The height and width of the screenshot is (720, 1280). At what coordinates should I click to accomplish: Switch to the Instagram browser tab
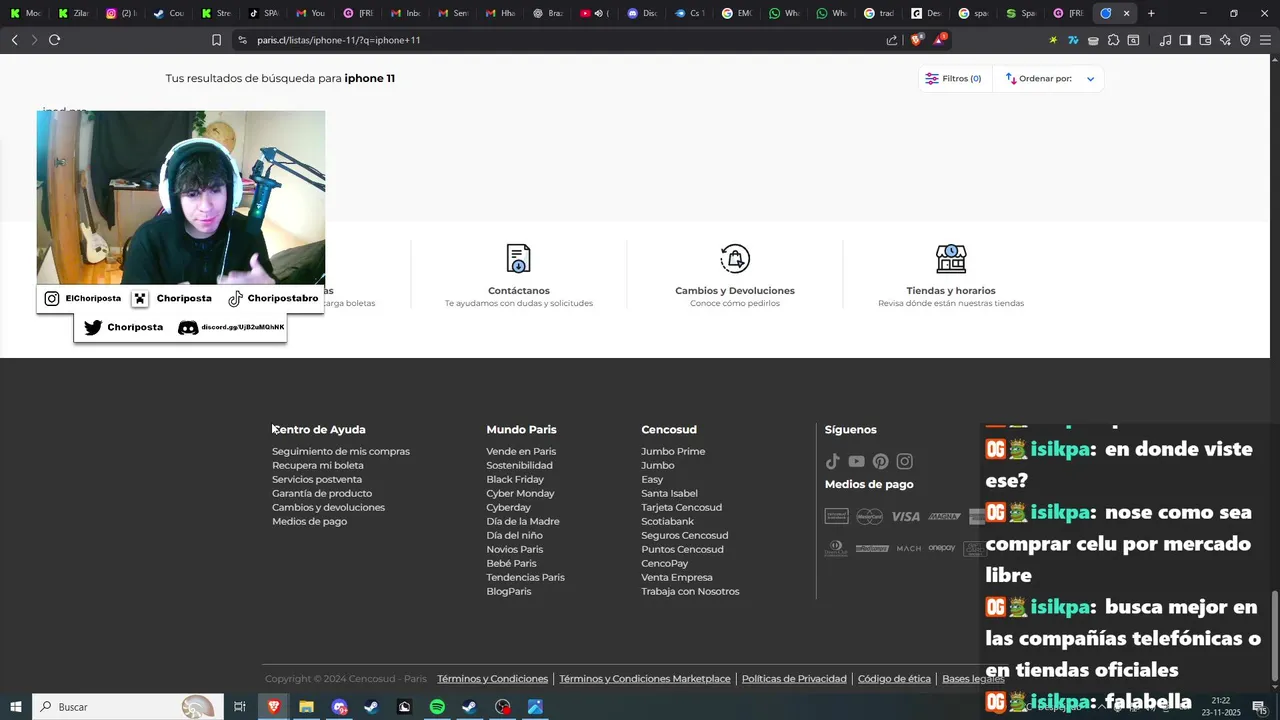click(x=120, y=13)
